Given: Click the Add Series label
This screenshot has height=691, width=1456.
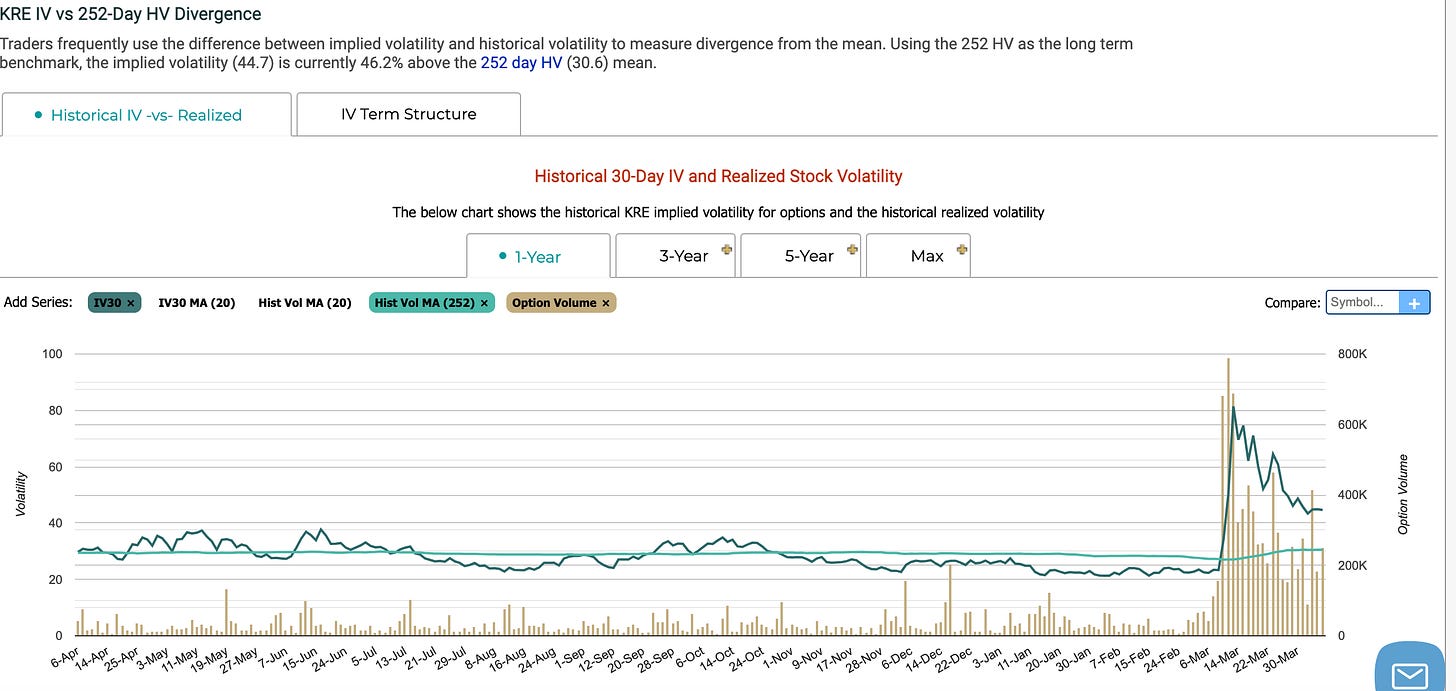Looking at the screenshot, I should point(38,302).
